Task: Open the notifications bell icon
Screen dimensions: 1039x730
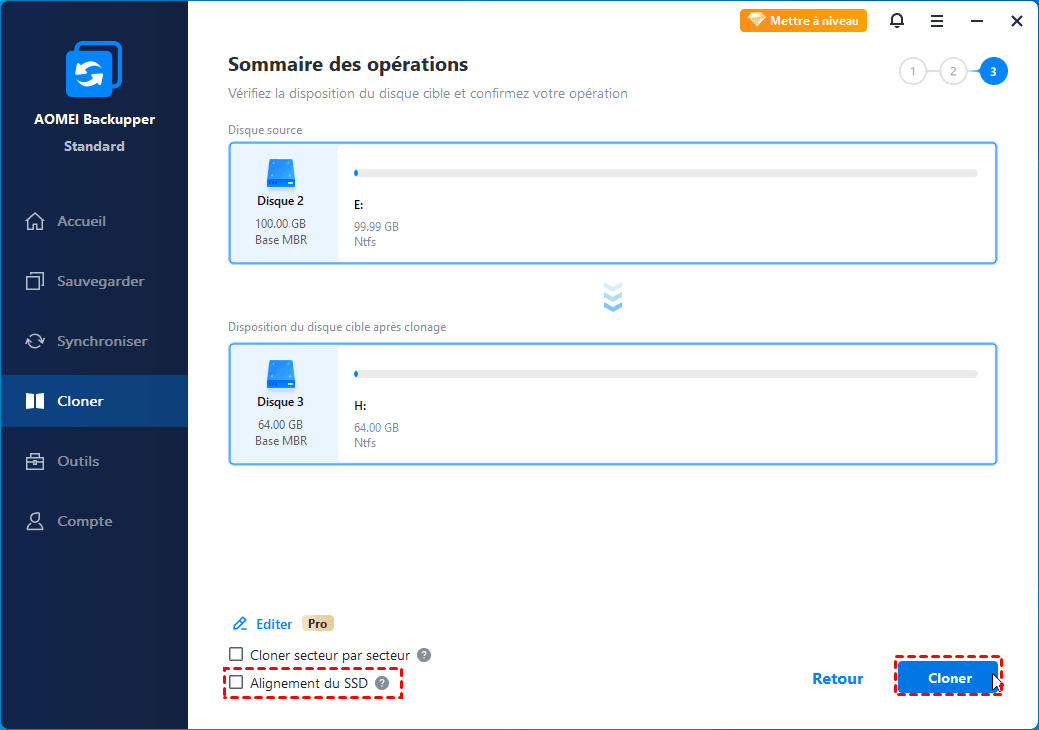Action: pyautogui.click(x=897, y=21)
